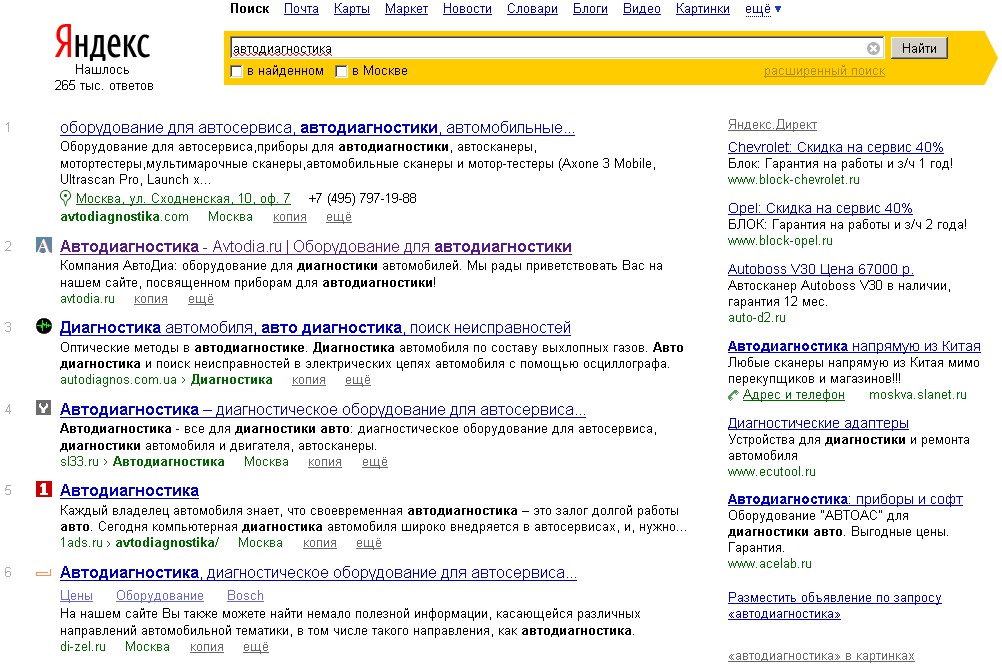Click the www.ecutool.ru ad URL
1002x665 pixels.
771,472
